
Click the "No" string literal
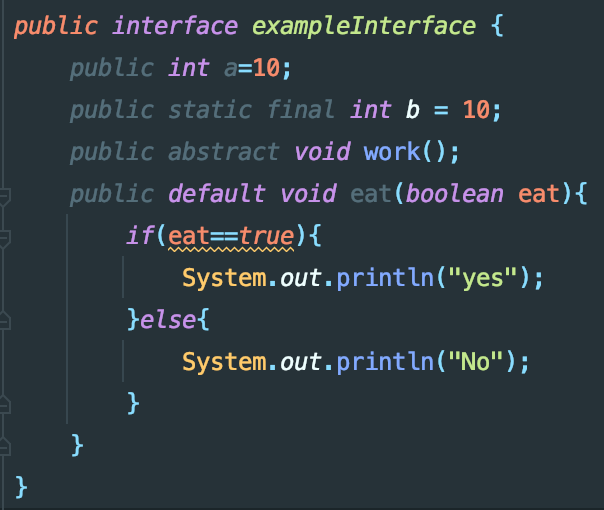[476, 361]
